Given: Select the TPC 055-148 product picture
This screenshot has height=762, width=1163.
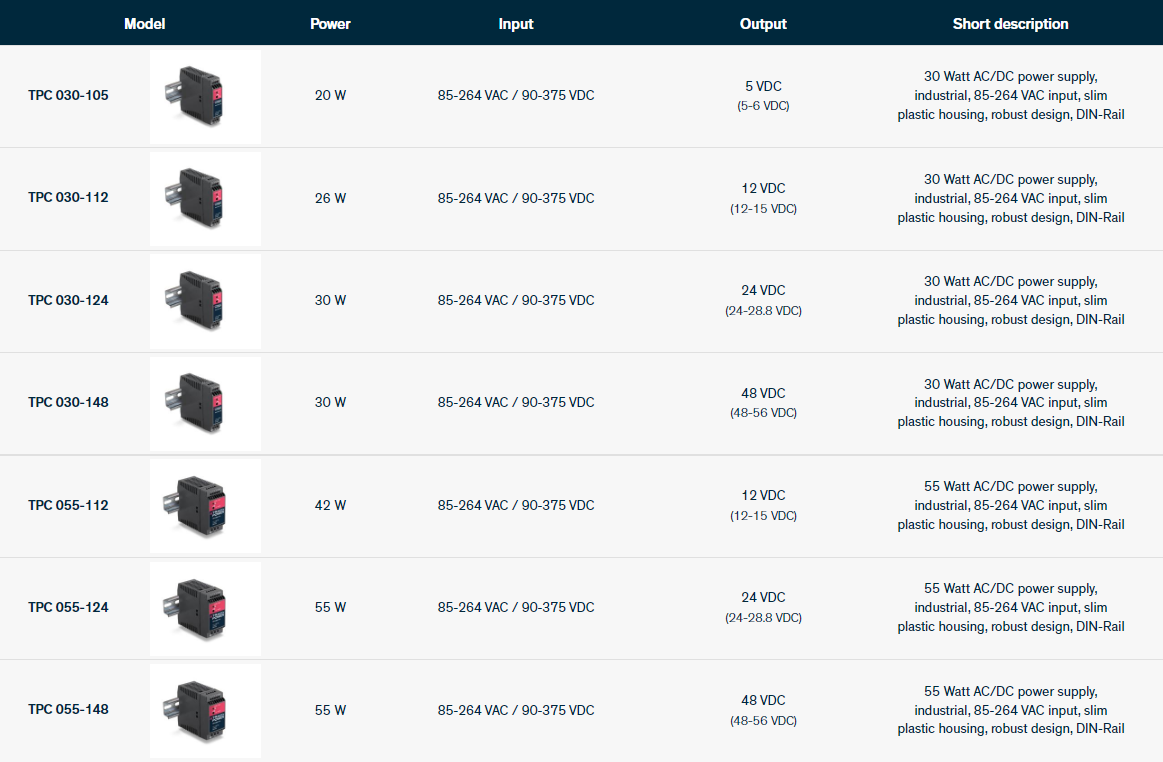Looking at the screenshot, I should click(x=205, y=709).
